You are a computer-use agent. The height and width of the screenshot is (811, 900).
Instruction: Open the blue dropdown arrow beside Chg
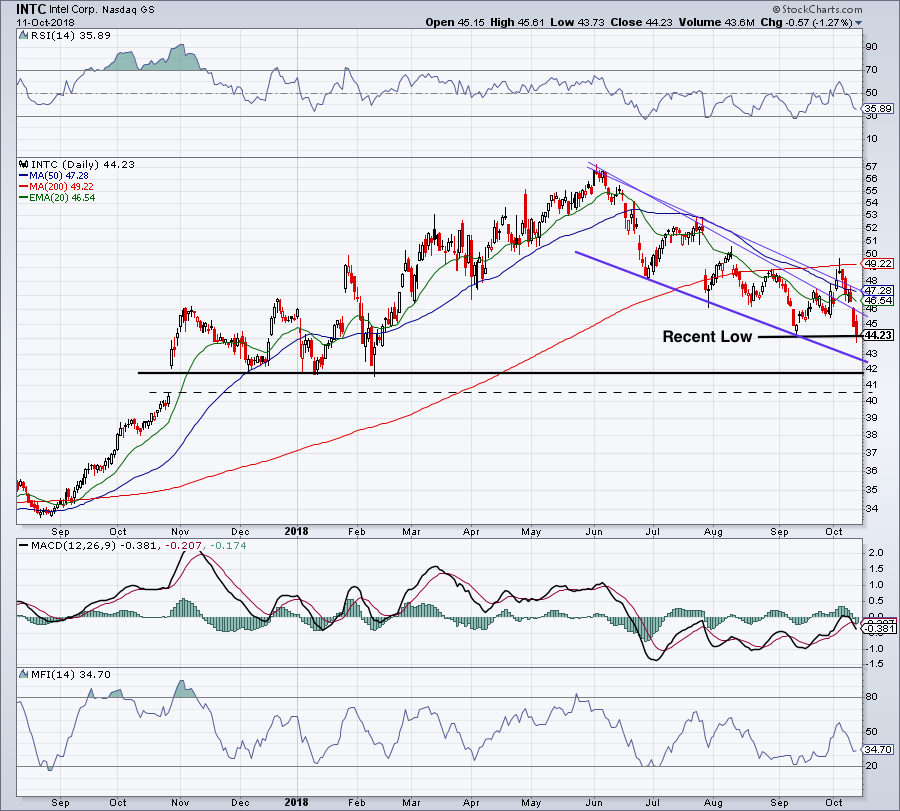click(x=859, y=23)
